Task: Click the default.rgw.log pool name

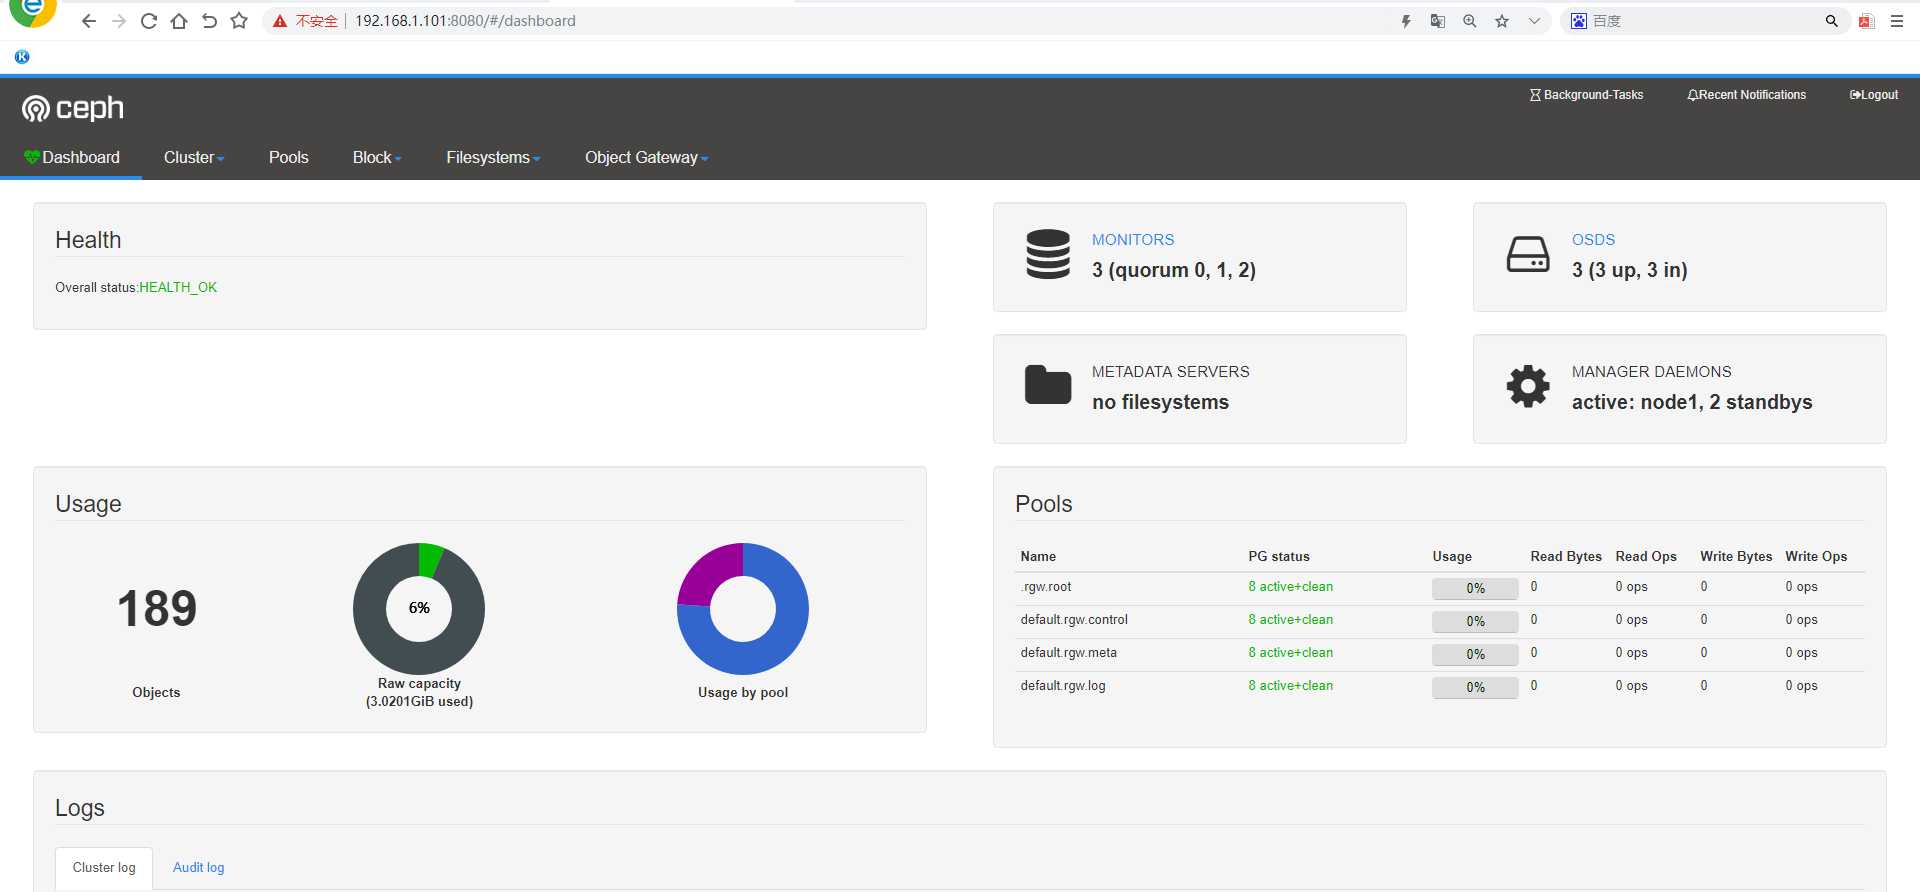Action: pyautogui.click(x=1063, y=686)
